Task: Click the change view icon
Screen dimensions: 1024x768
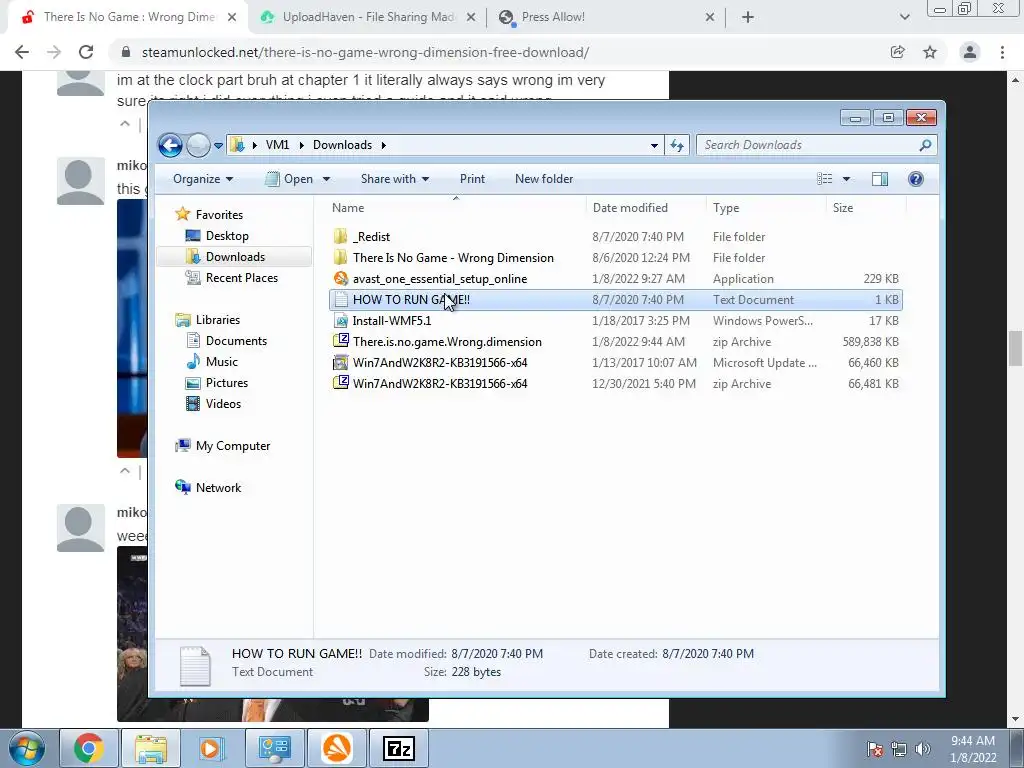Action: click(x=825, y=179)
